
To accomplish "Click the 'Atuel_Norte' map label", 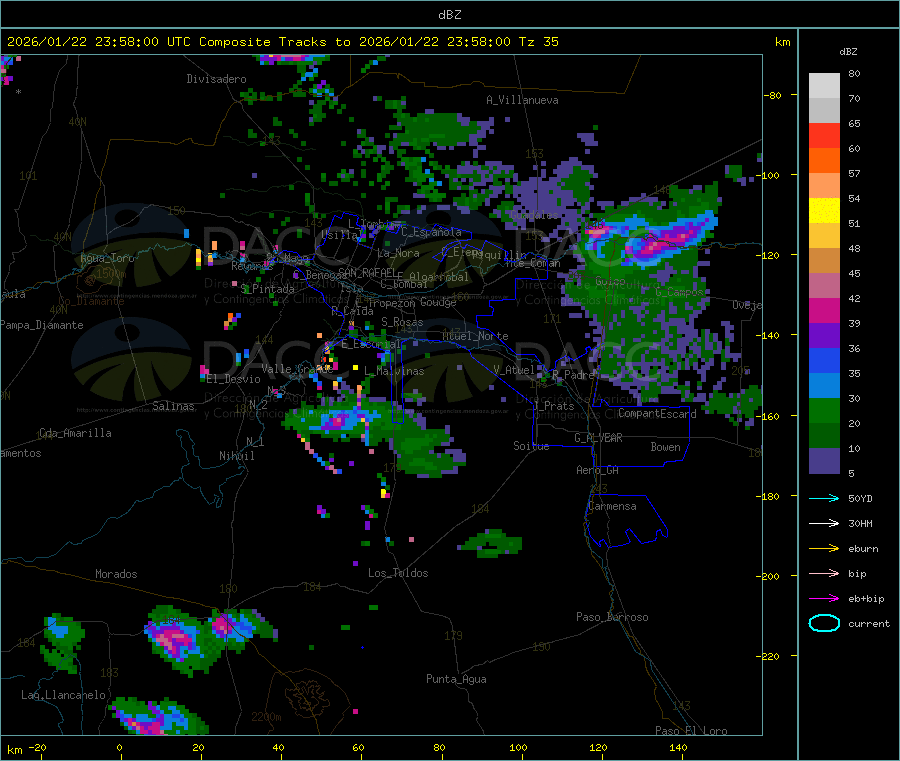I will point(475,336).
